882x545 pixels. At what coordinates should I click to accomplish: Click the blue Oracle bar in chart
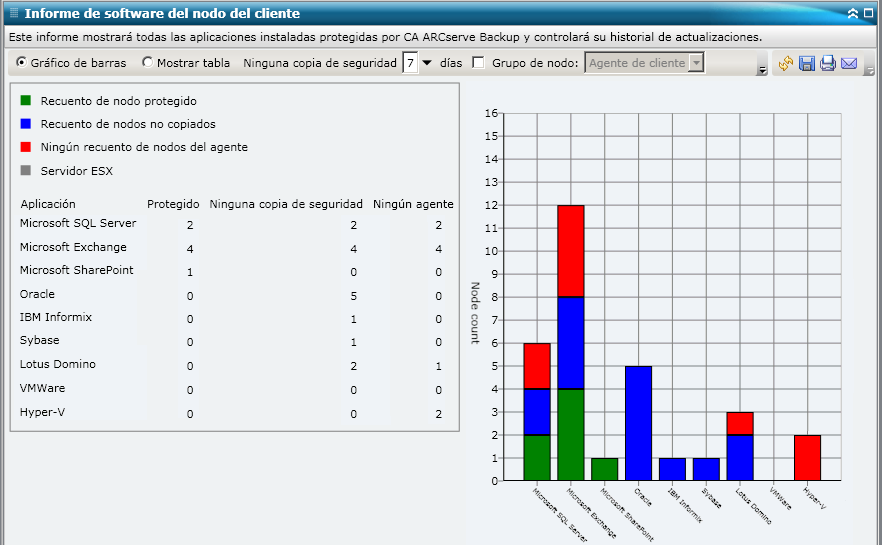click(638, 424)
